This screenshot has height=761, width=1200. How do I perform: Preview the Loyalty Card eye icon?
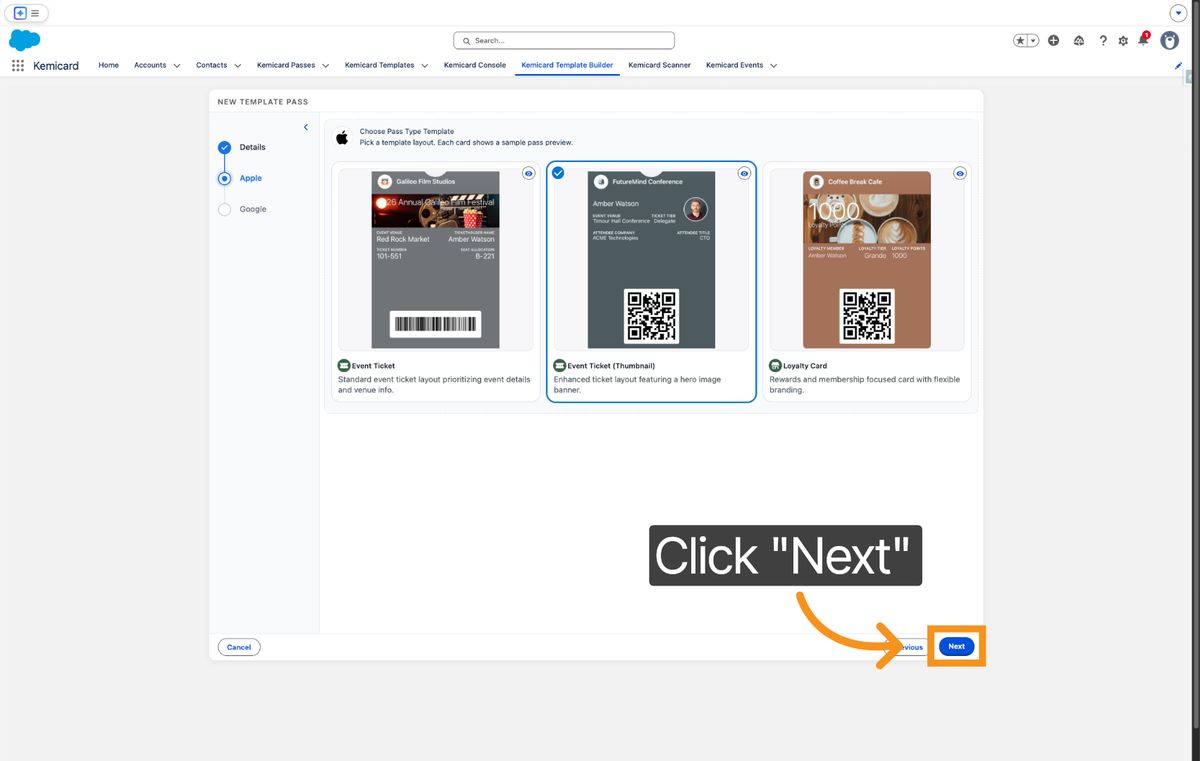coord(960,173)
